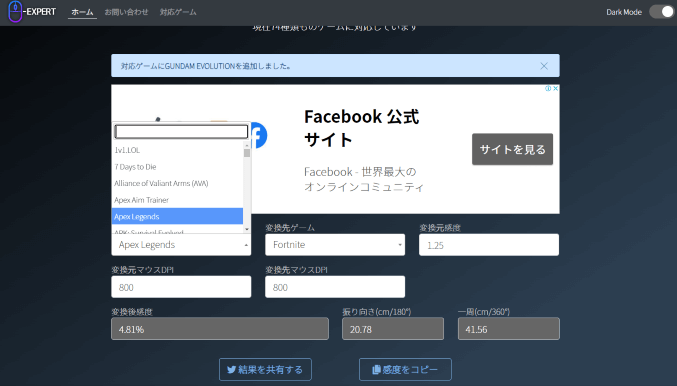This screenshot has width=677, height=386.
Task: Open the お問い合わせ nav link
Action: pyautogui.click(x=126, y=12)
